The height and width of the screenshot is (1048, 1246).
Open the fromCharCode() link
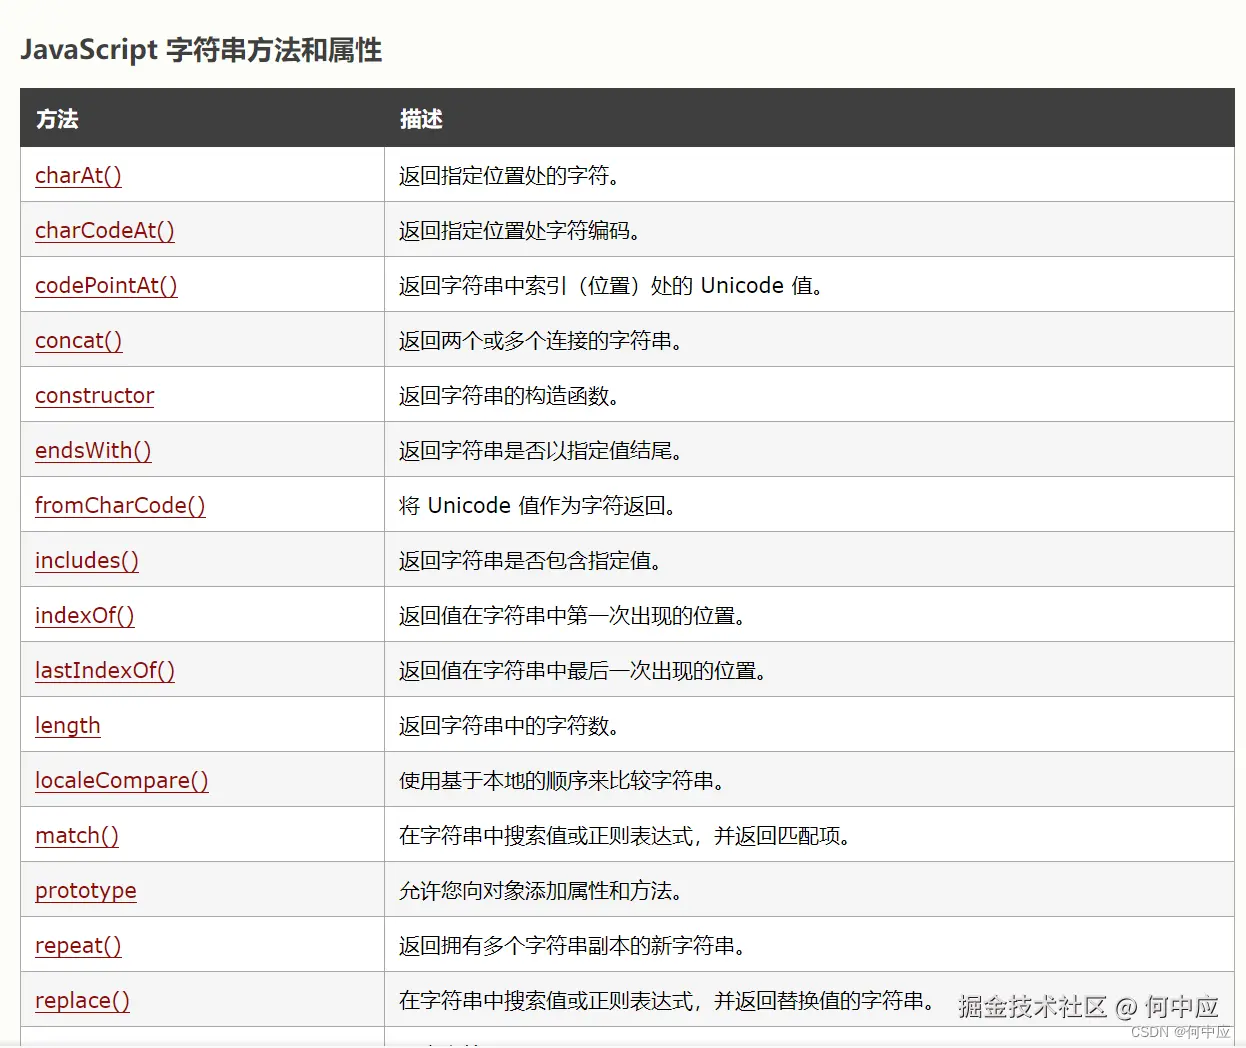[120, 506]
